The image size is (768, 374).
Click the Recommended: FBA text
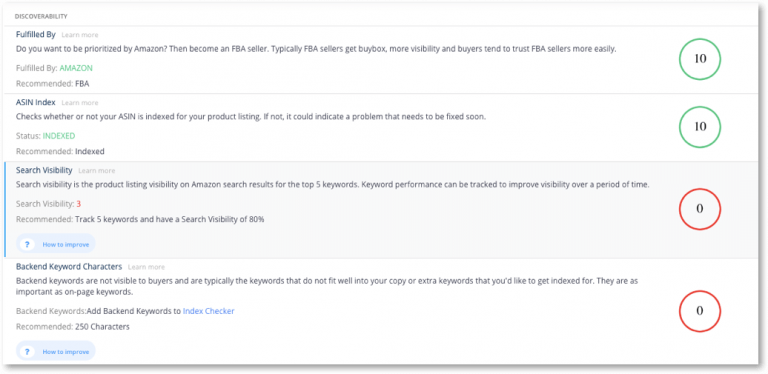point(52,84)
